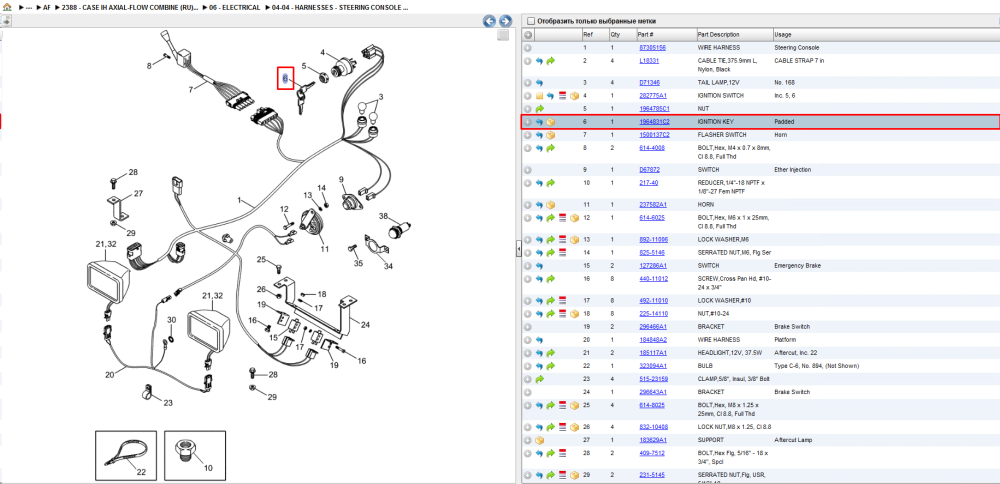Click the box icon on HORN row

click(550, 205)
